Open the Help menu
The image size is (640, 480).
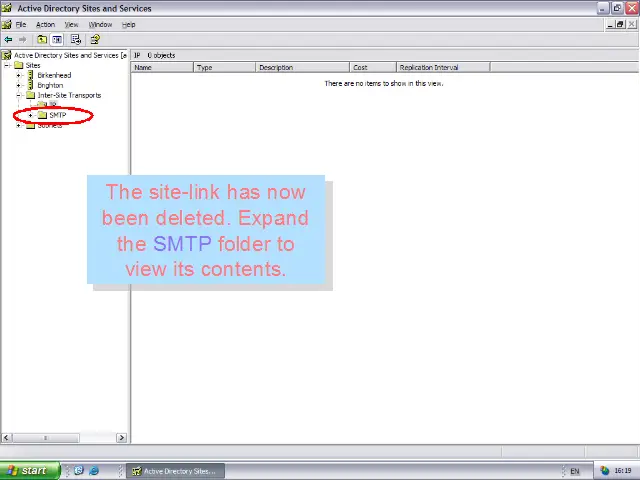click(x=129, y=24)
